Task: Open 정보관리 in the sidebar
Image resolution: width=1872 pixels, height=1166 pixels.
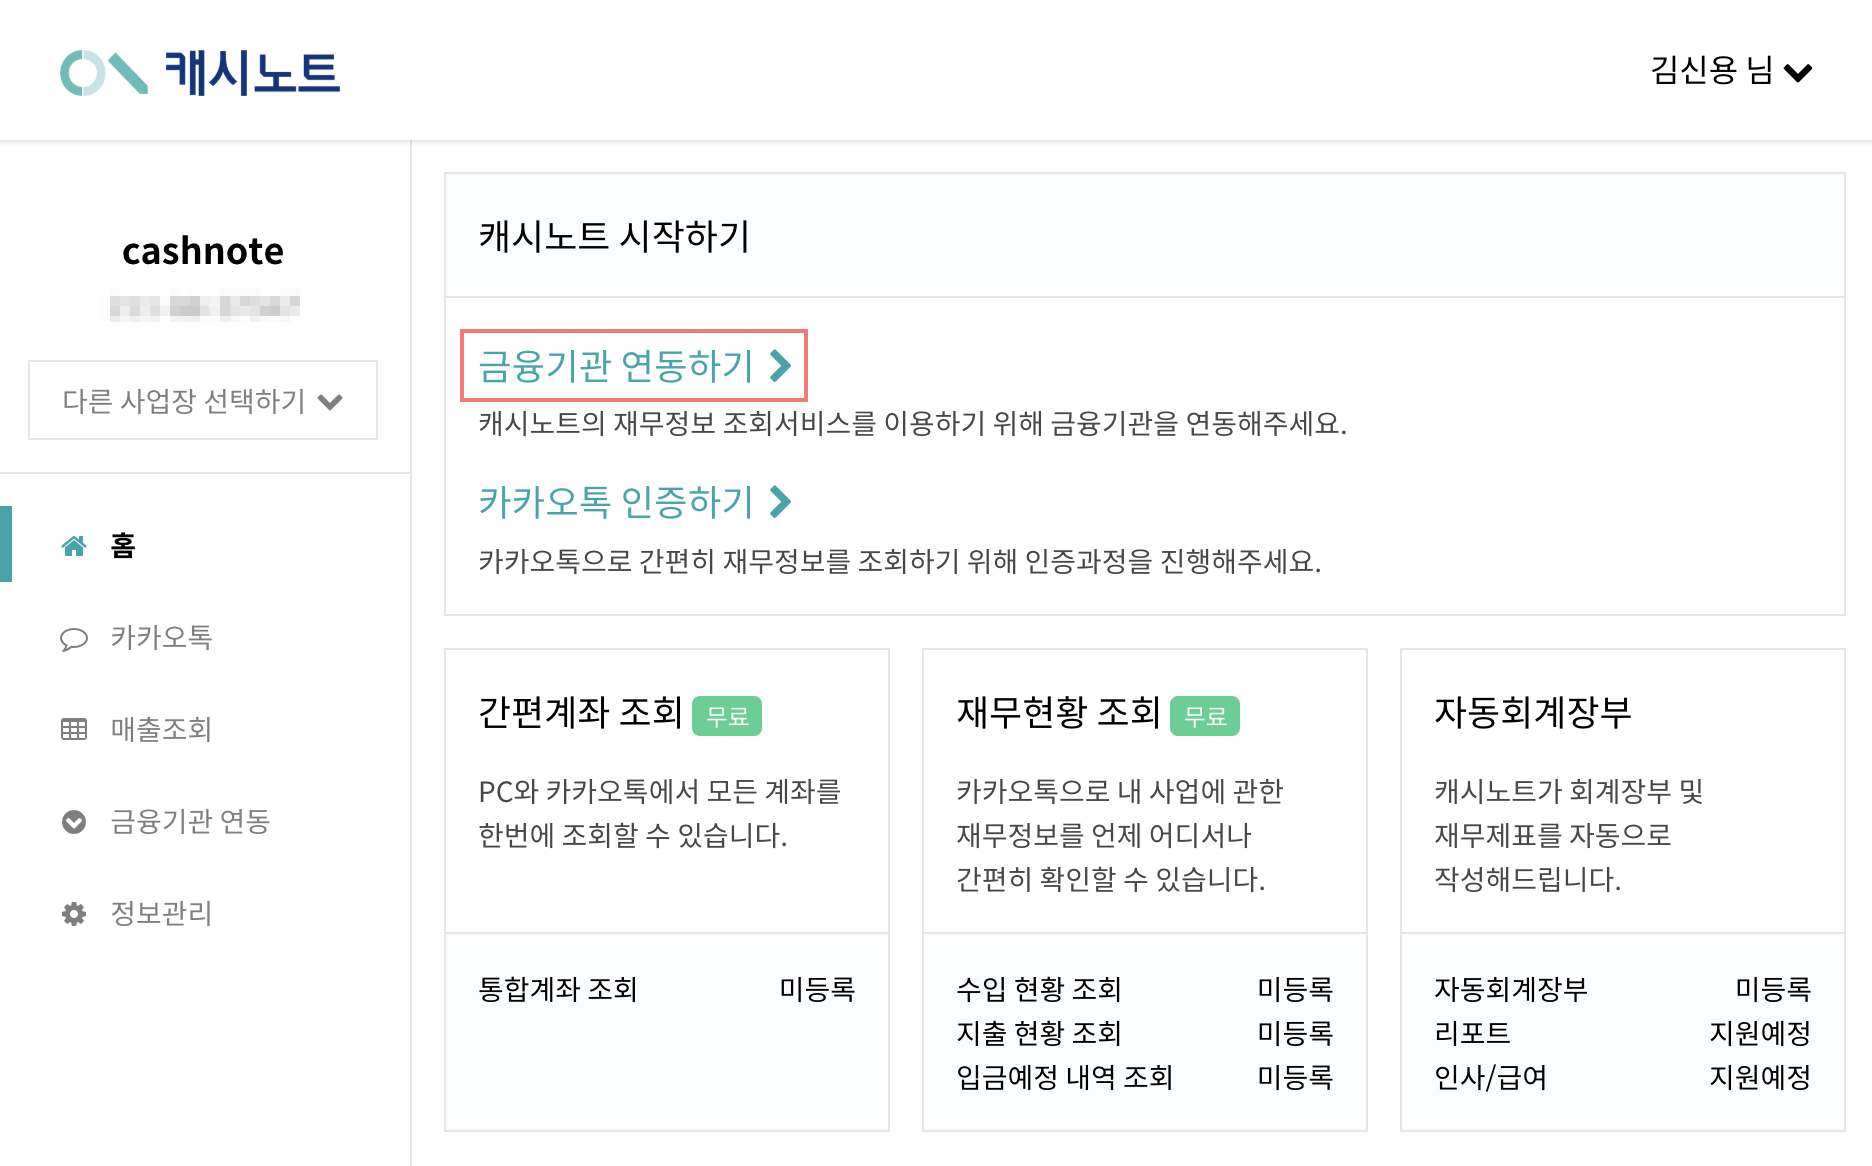Action: [161, 914]
